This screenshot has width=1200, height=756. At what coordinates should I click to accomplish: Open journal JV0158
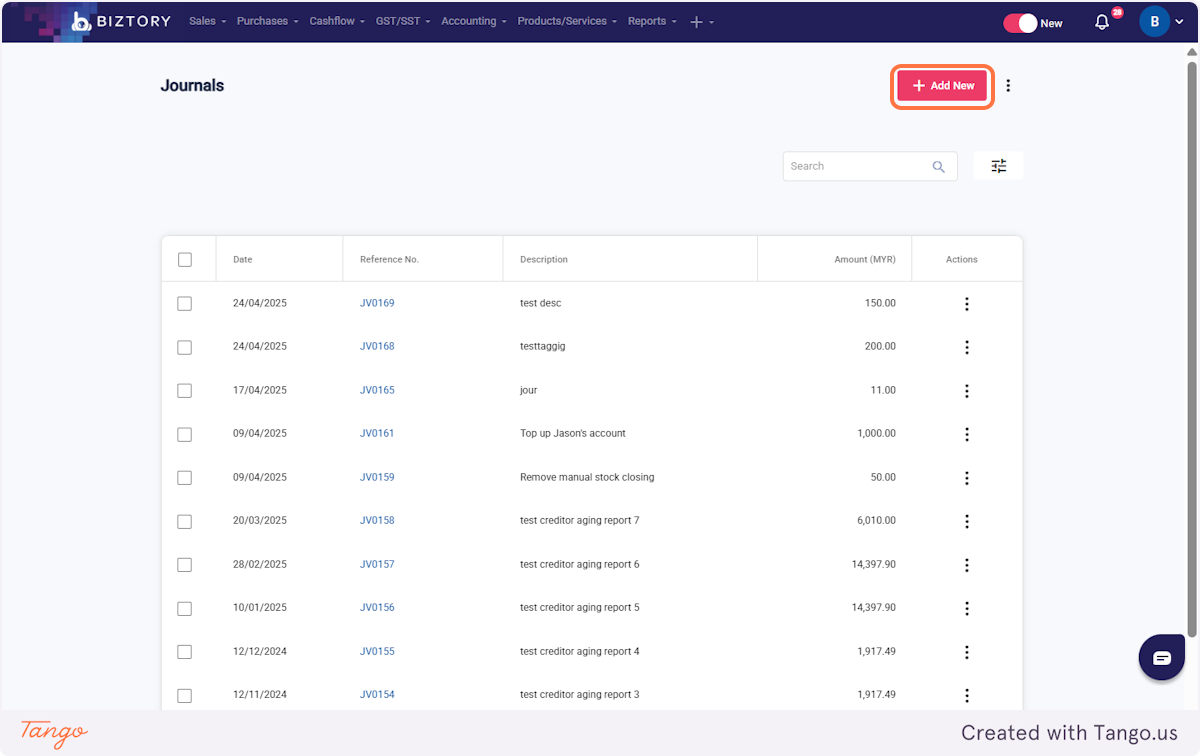(377, 520)
